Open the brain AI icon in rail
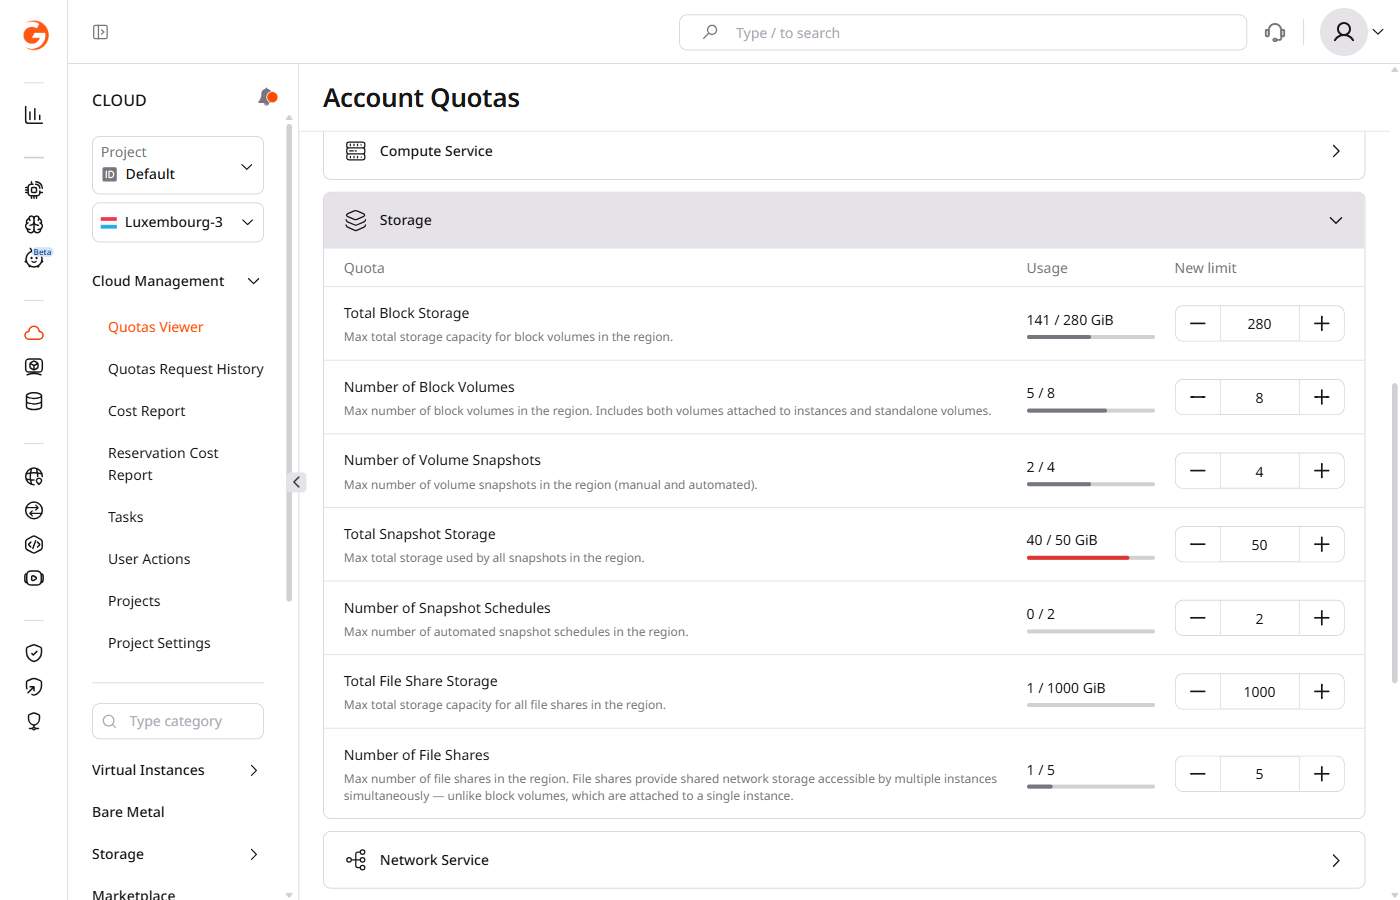Image resolution: width=1400 pixels, height=900 pixels. [34, 224]
